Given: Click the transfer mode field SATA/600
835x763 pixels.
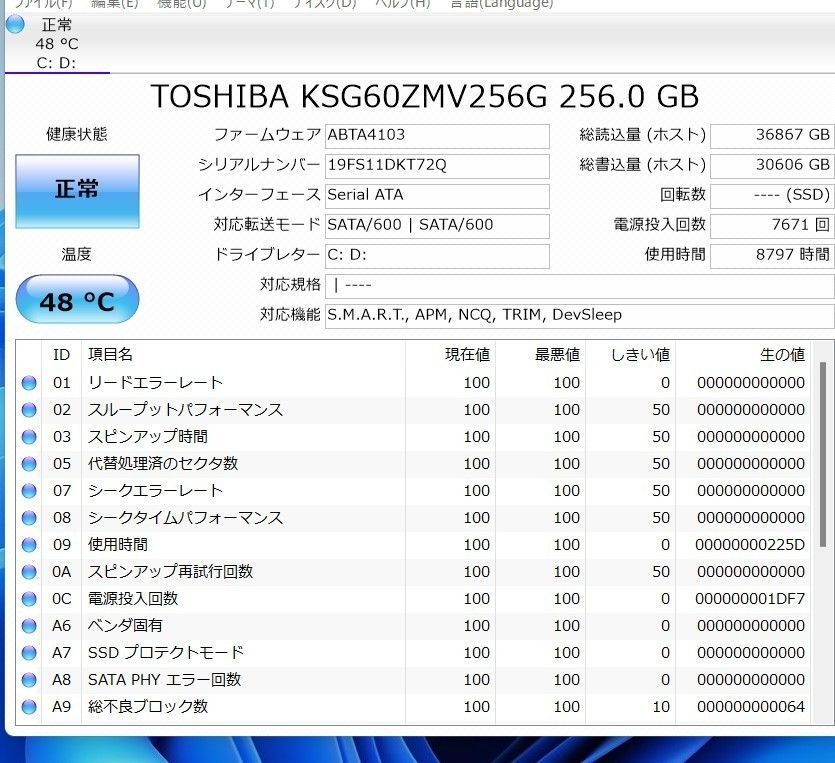Looking at the screenshot, I should pyautogui.click(x=437, y=225).
